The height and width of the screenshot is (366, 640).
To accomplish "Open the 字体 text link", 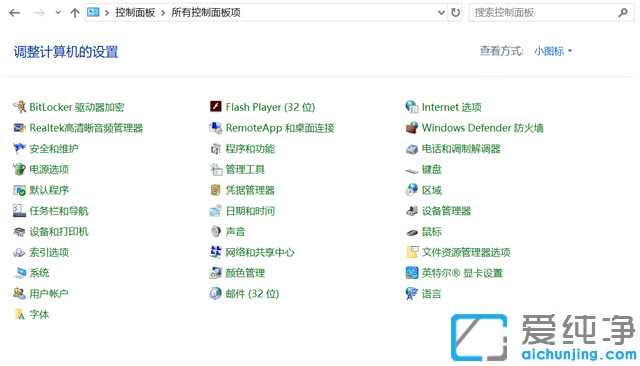I will pyautogui.click(x=39, y=314).
